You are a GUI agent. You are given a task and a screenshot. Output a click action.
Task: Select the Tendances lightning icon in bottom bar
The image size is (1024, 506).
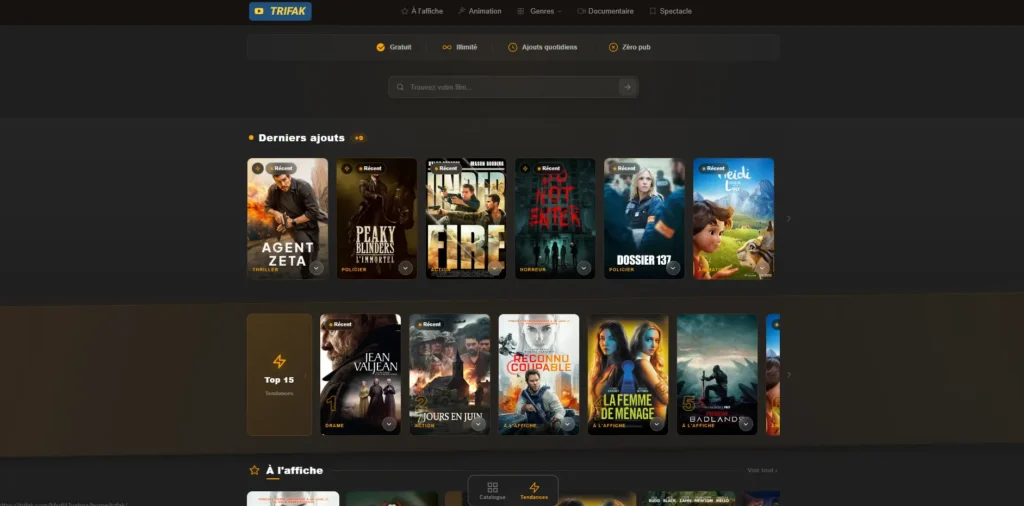(x=534, y=490)
